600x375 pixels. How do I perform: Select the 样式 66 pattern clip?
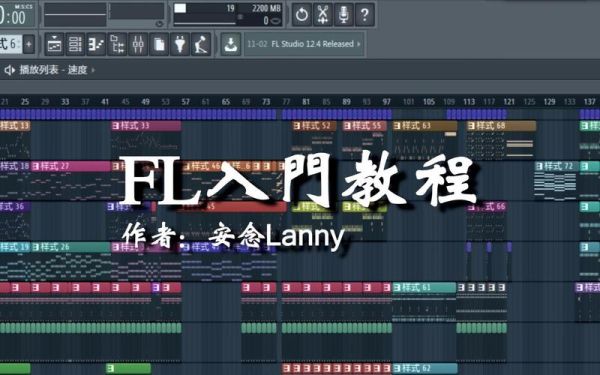tap(487, 207)
